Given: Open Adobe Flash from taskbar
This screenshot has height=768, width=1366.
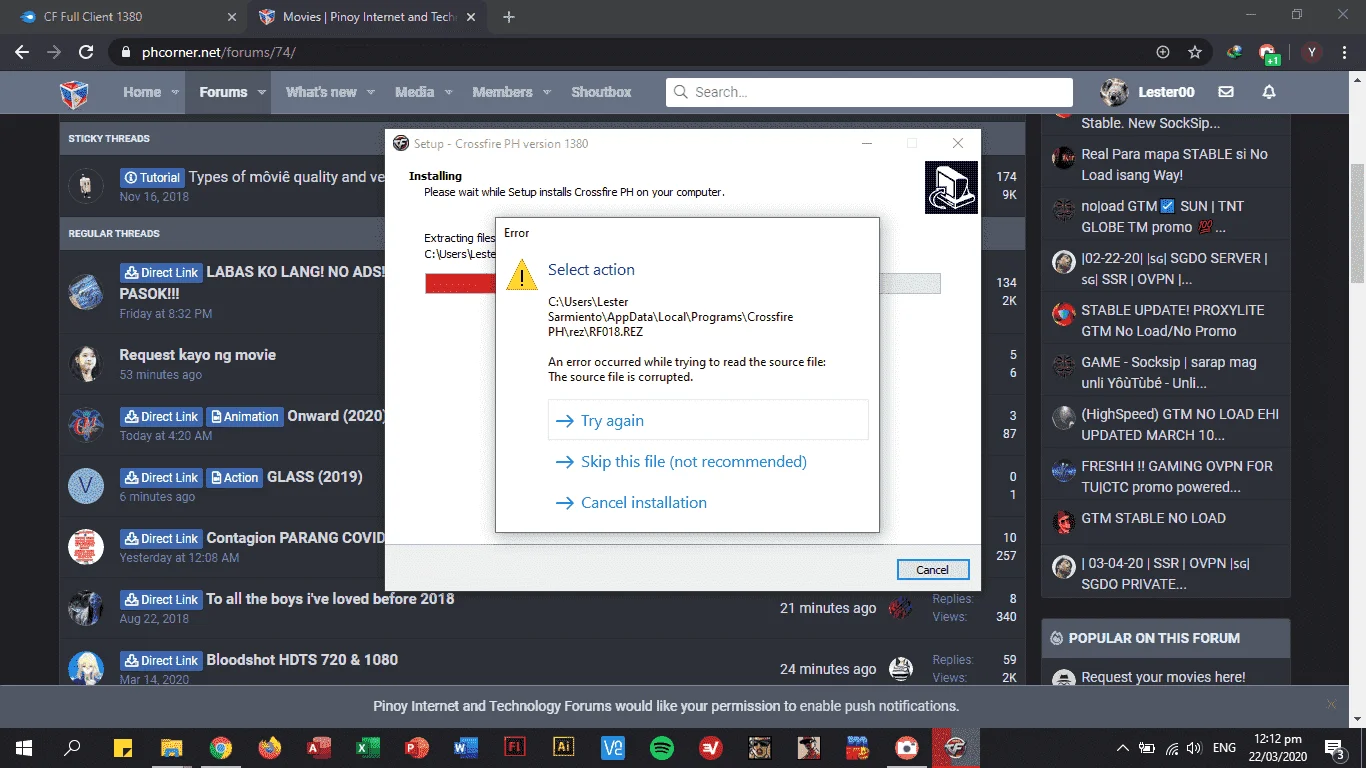Looking at the screenshot, I should [x=515, y=747].
